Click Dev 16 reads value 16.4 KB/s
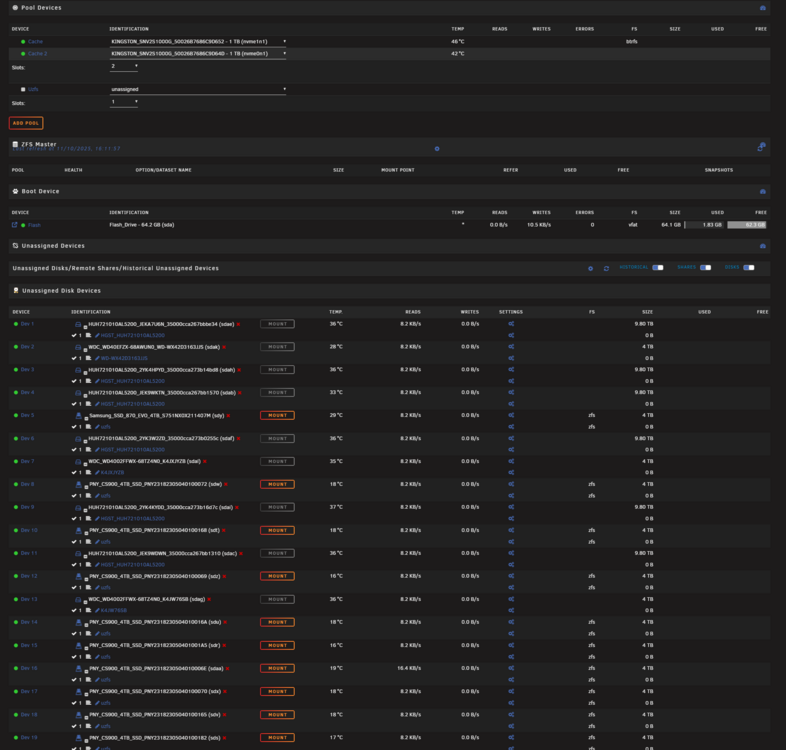This screenshot has height=750, width=786. [409, 668]
